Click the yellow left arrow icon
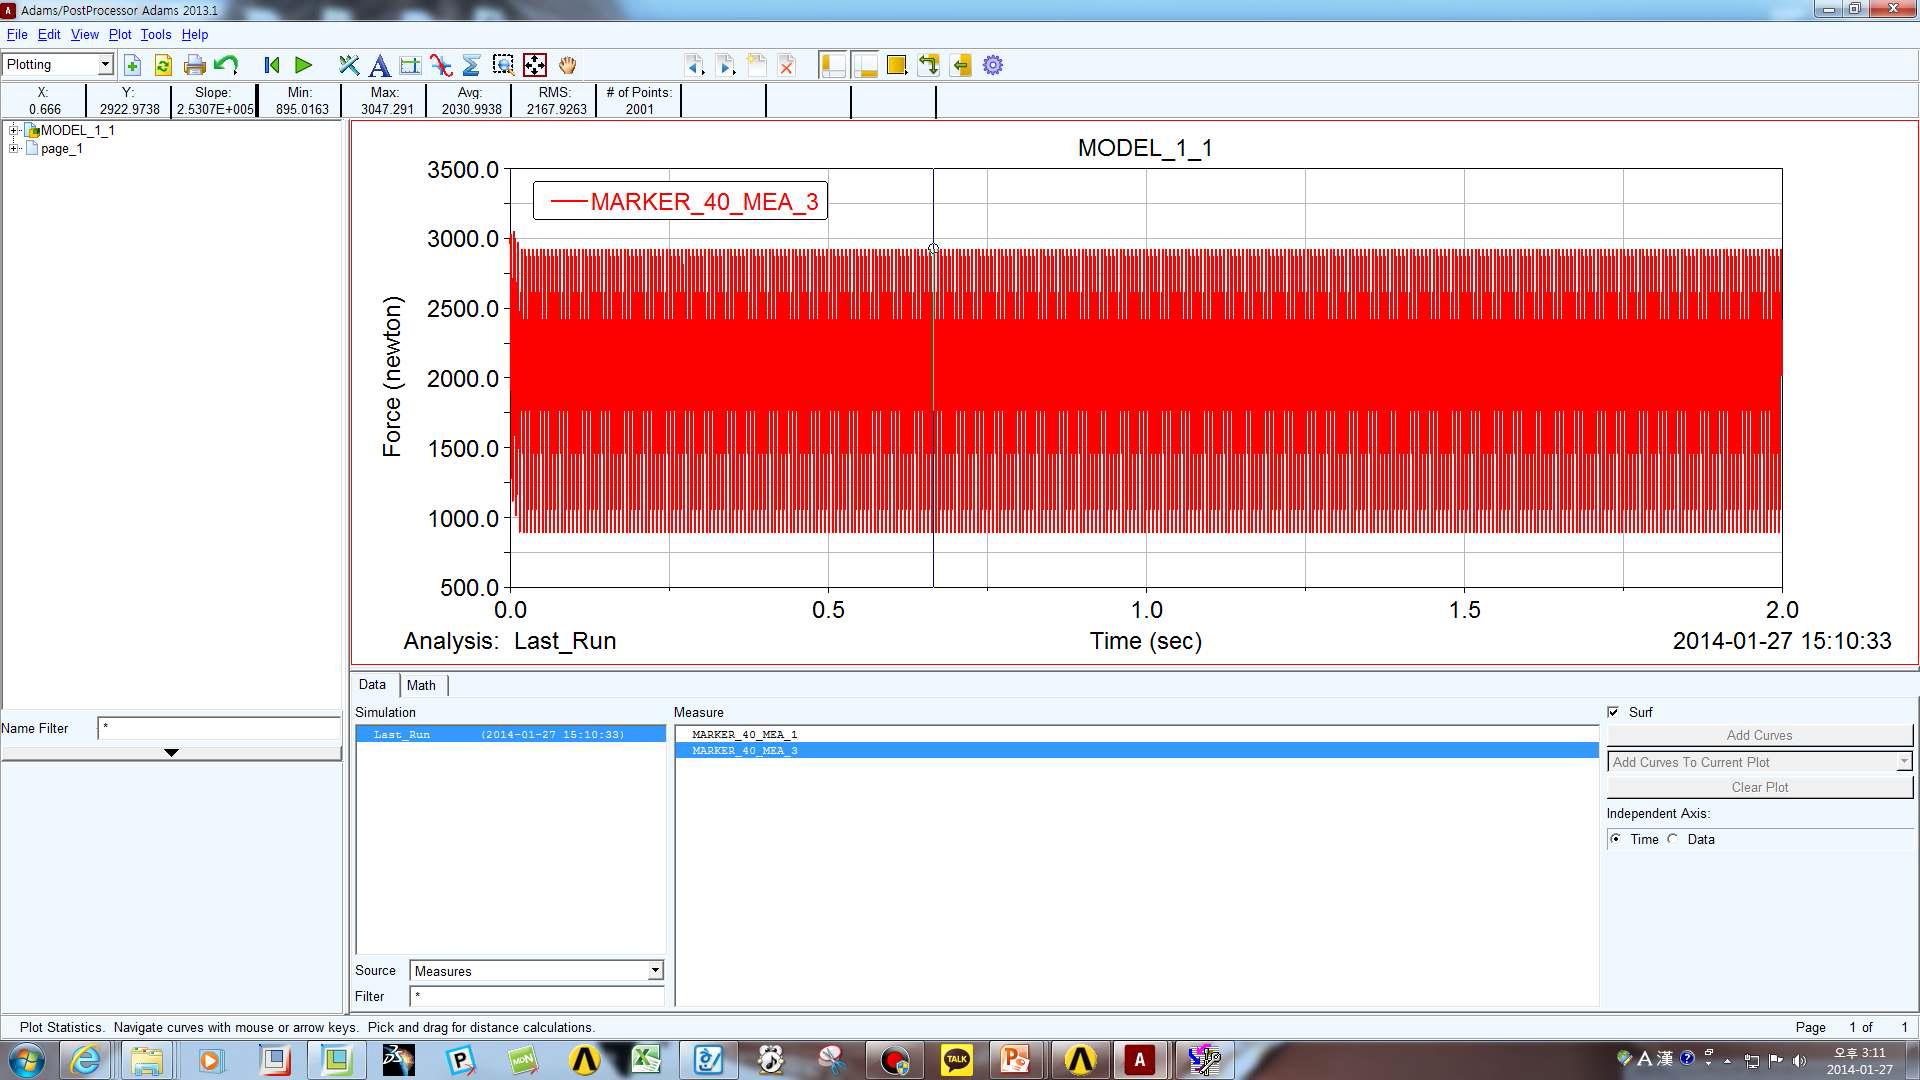 click(961, 66)
